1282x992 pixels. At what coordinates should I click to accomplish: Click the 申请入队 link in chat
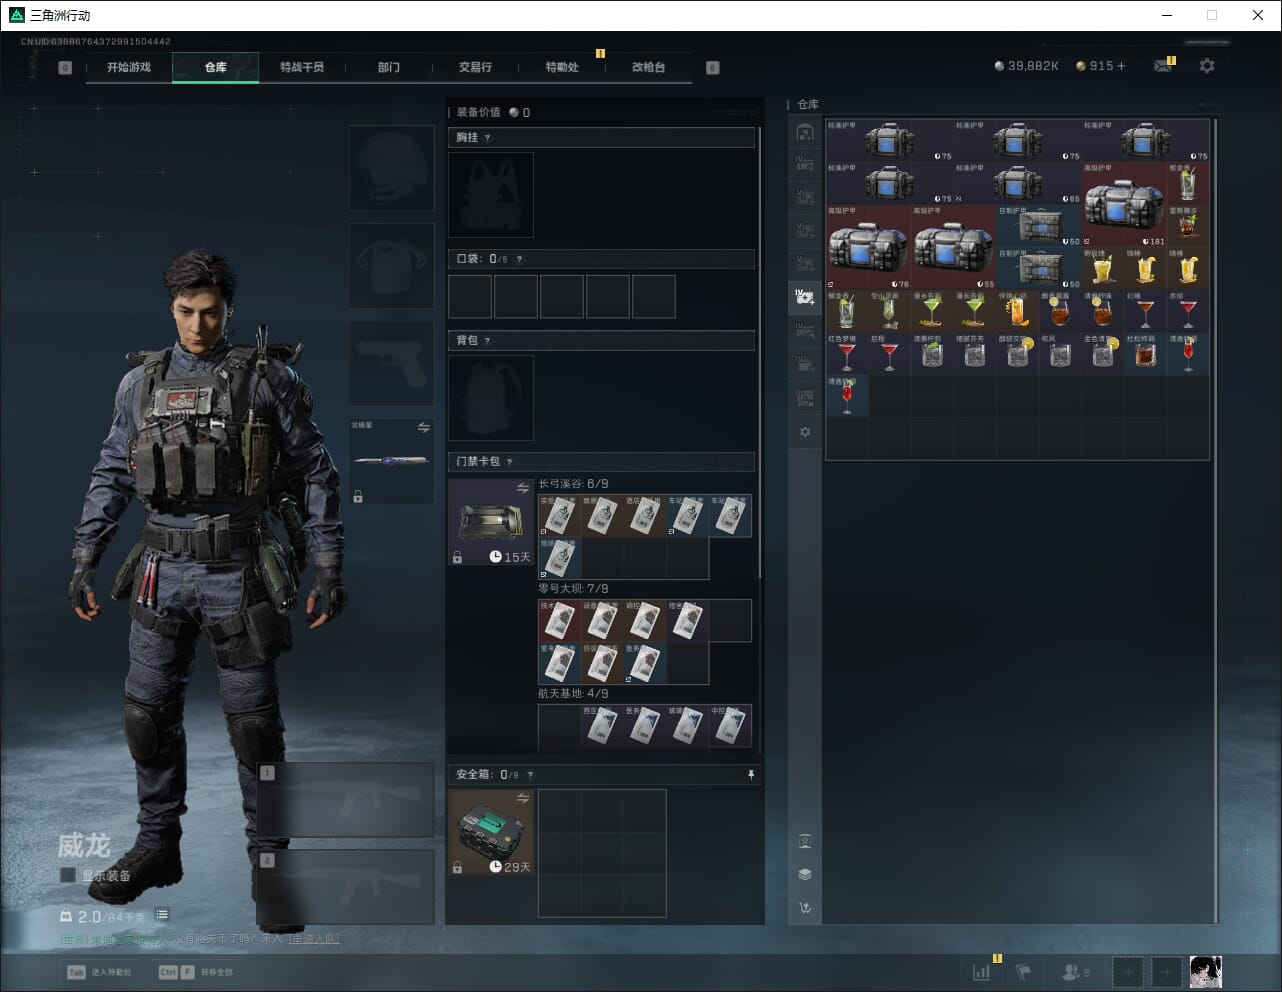pyautogui.click(x=314, y=939)
